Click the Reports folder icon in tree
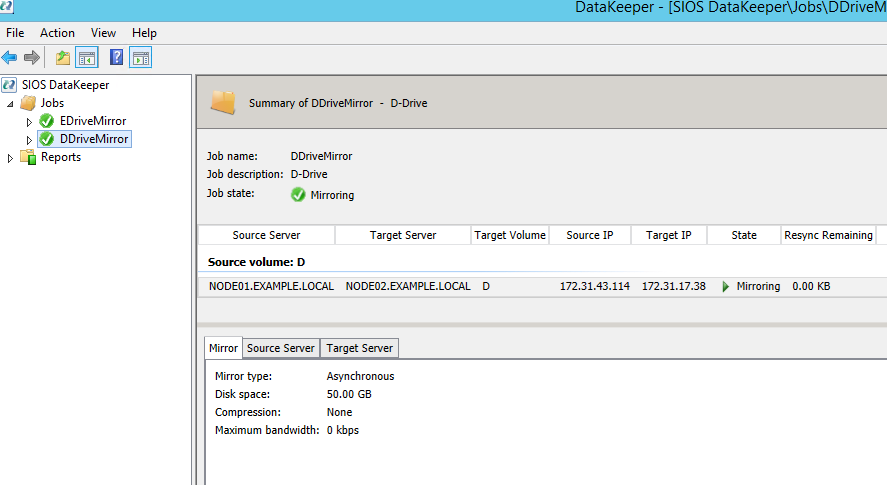This screenshot has height=485, width=887. click(28, 157)
